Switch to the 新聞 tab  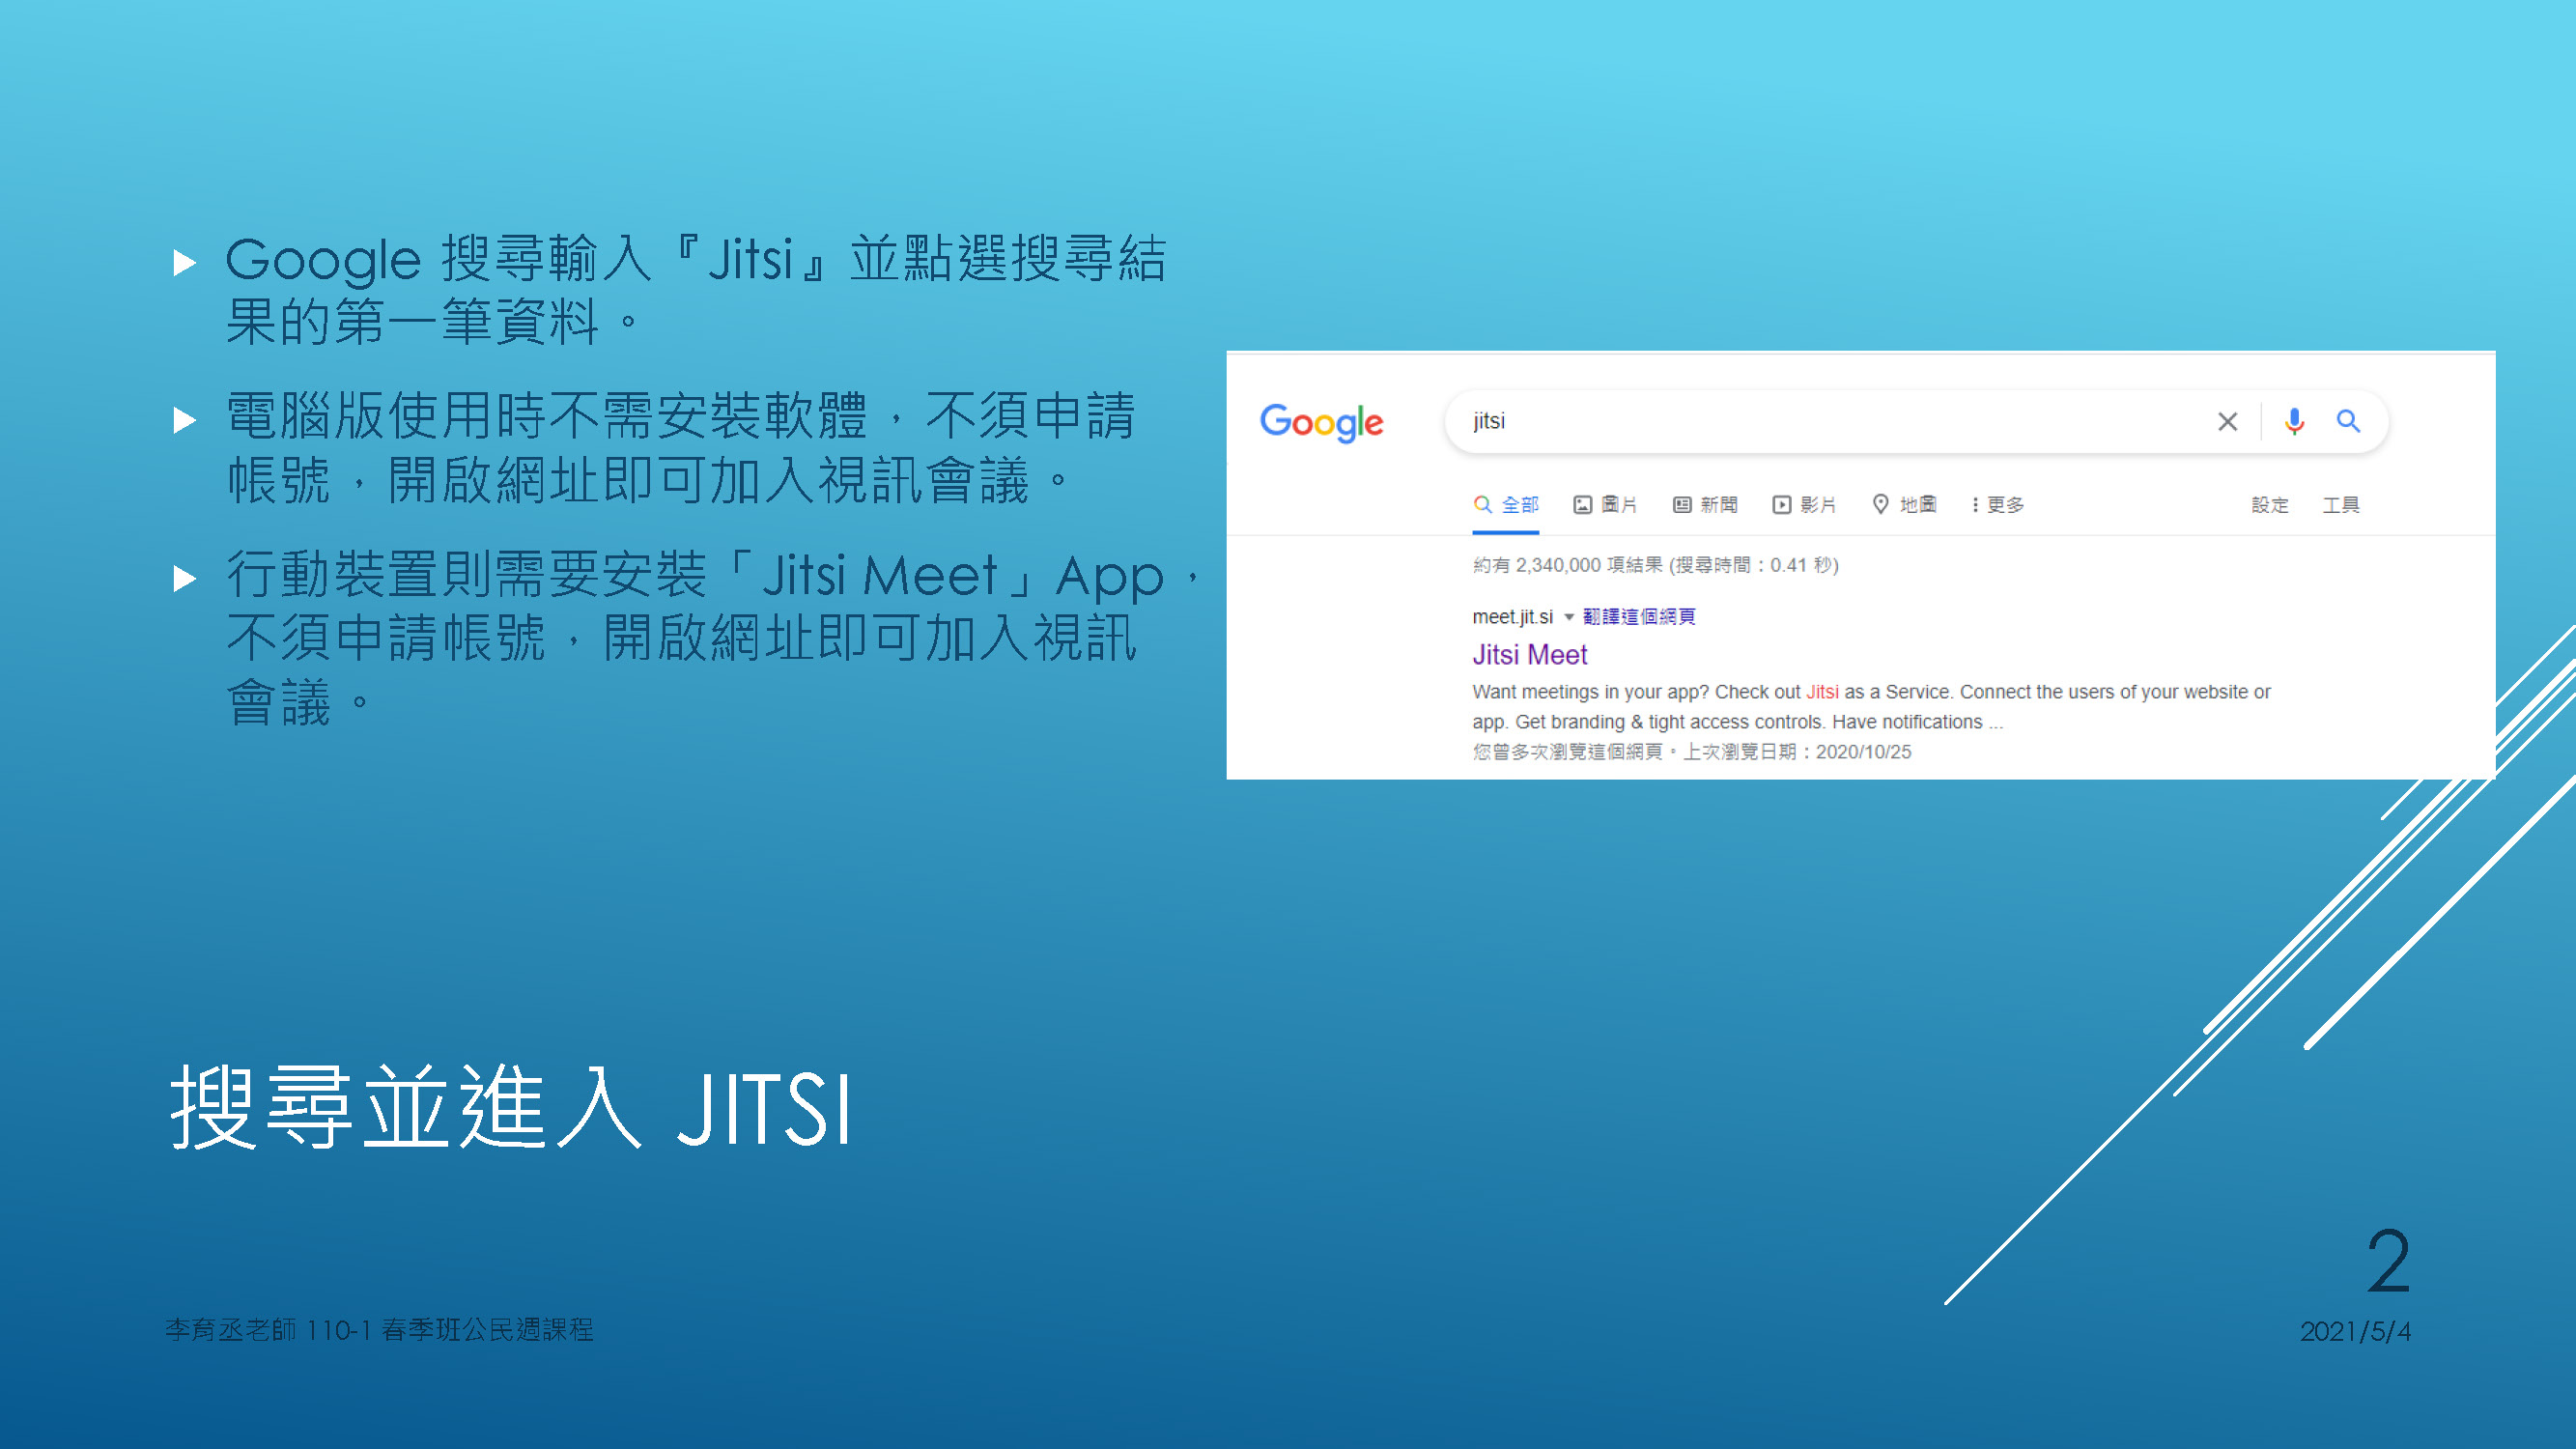[1705, 505]
